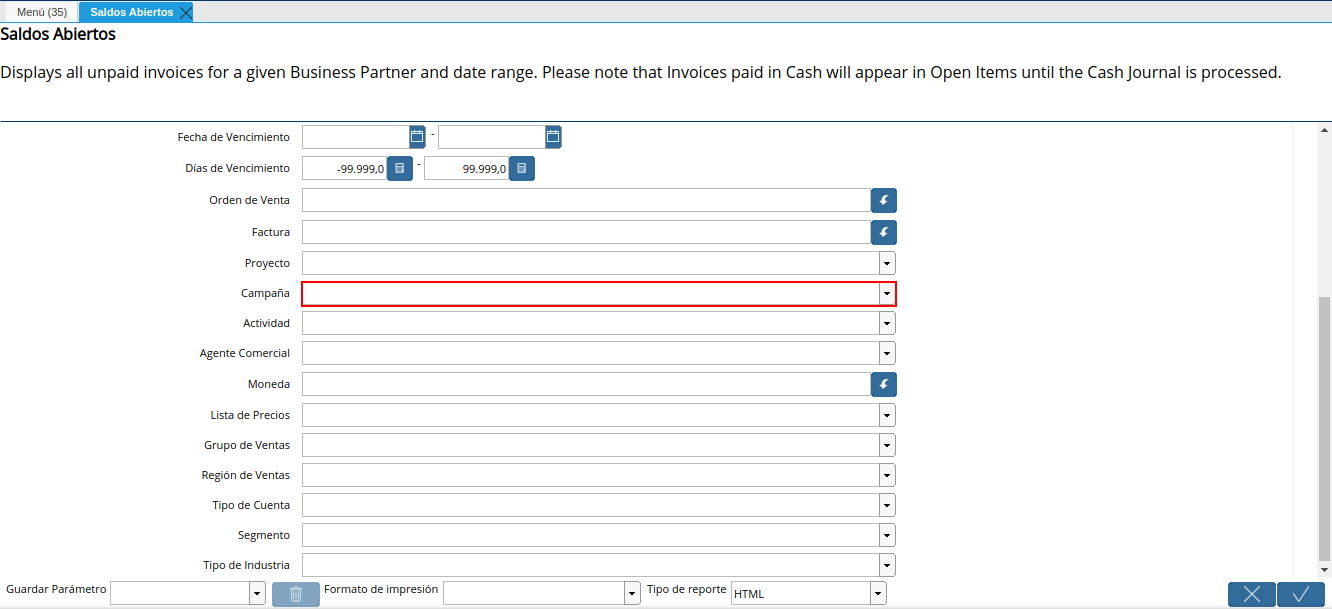Viewport: 1332px width, 609px height.
Task: Click the Tipo de reporte label
Action: pyautogui.click(x=687, y=589)
